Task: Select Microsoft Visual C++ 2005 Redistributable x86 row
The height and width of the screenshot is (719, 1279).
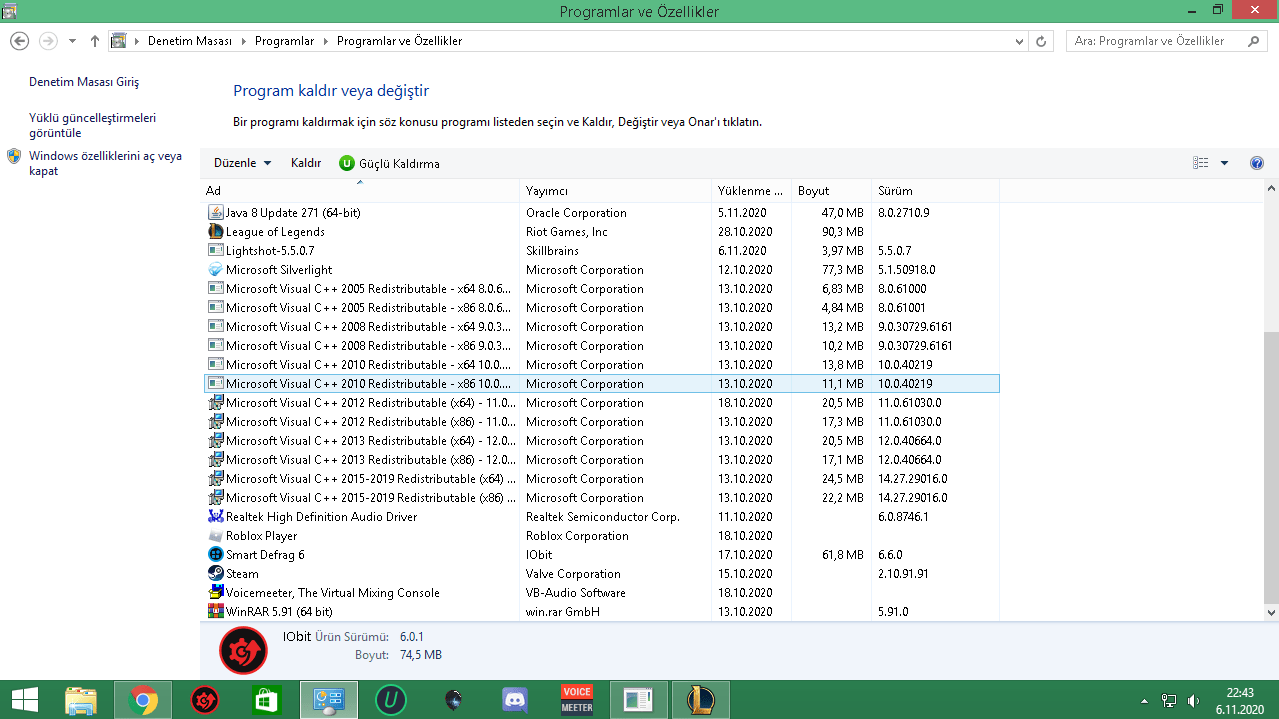Action: pyautogui.click(x=601, y=307)
